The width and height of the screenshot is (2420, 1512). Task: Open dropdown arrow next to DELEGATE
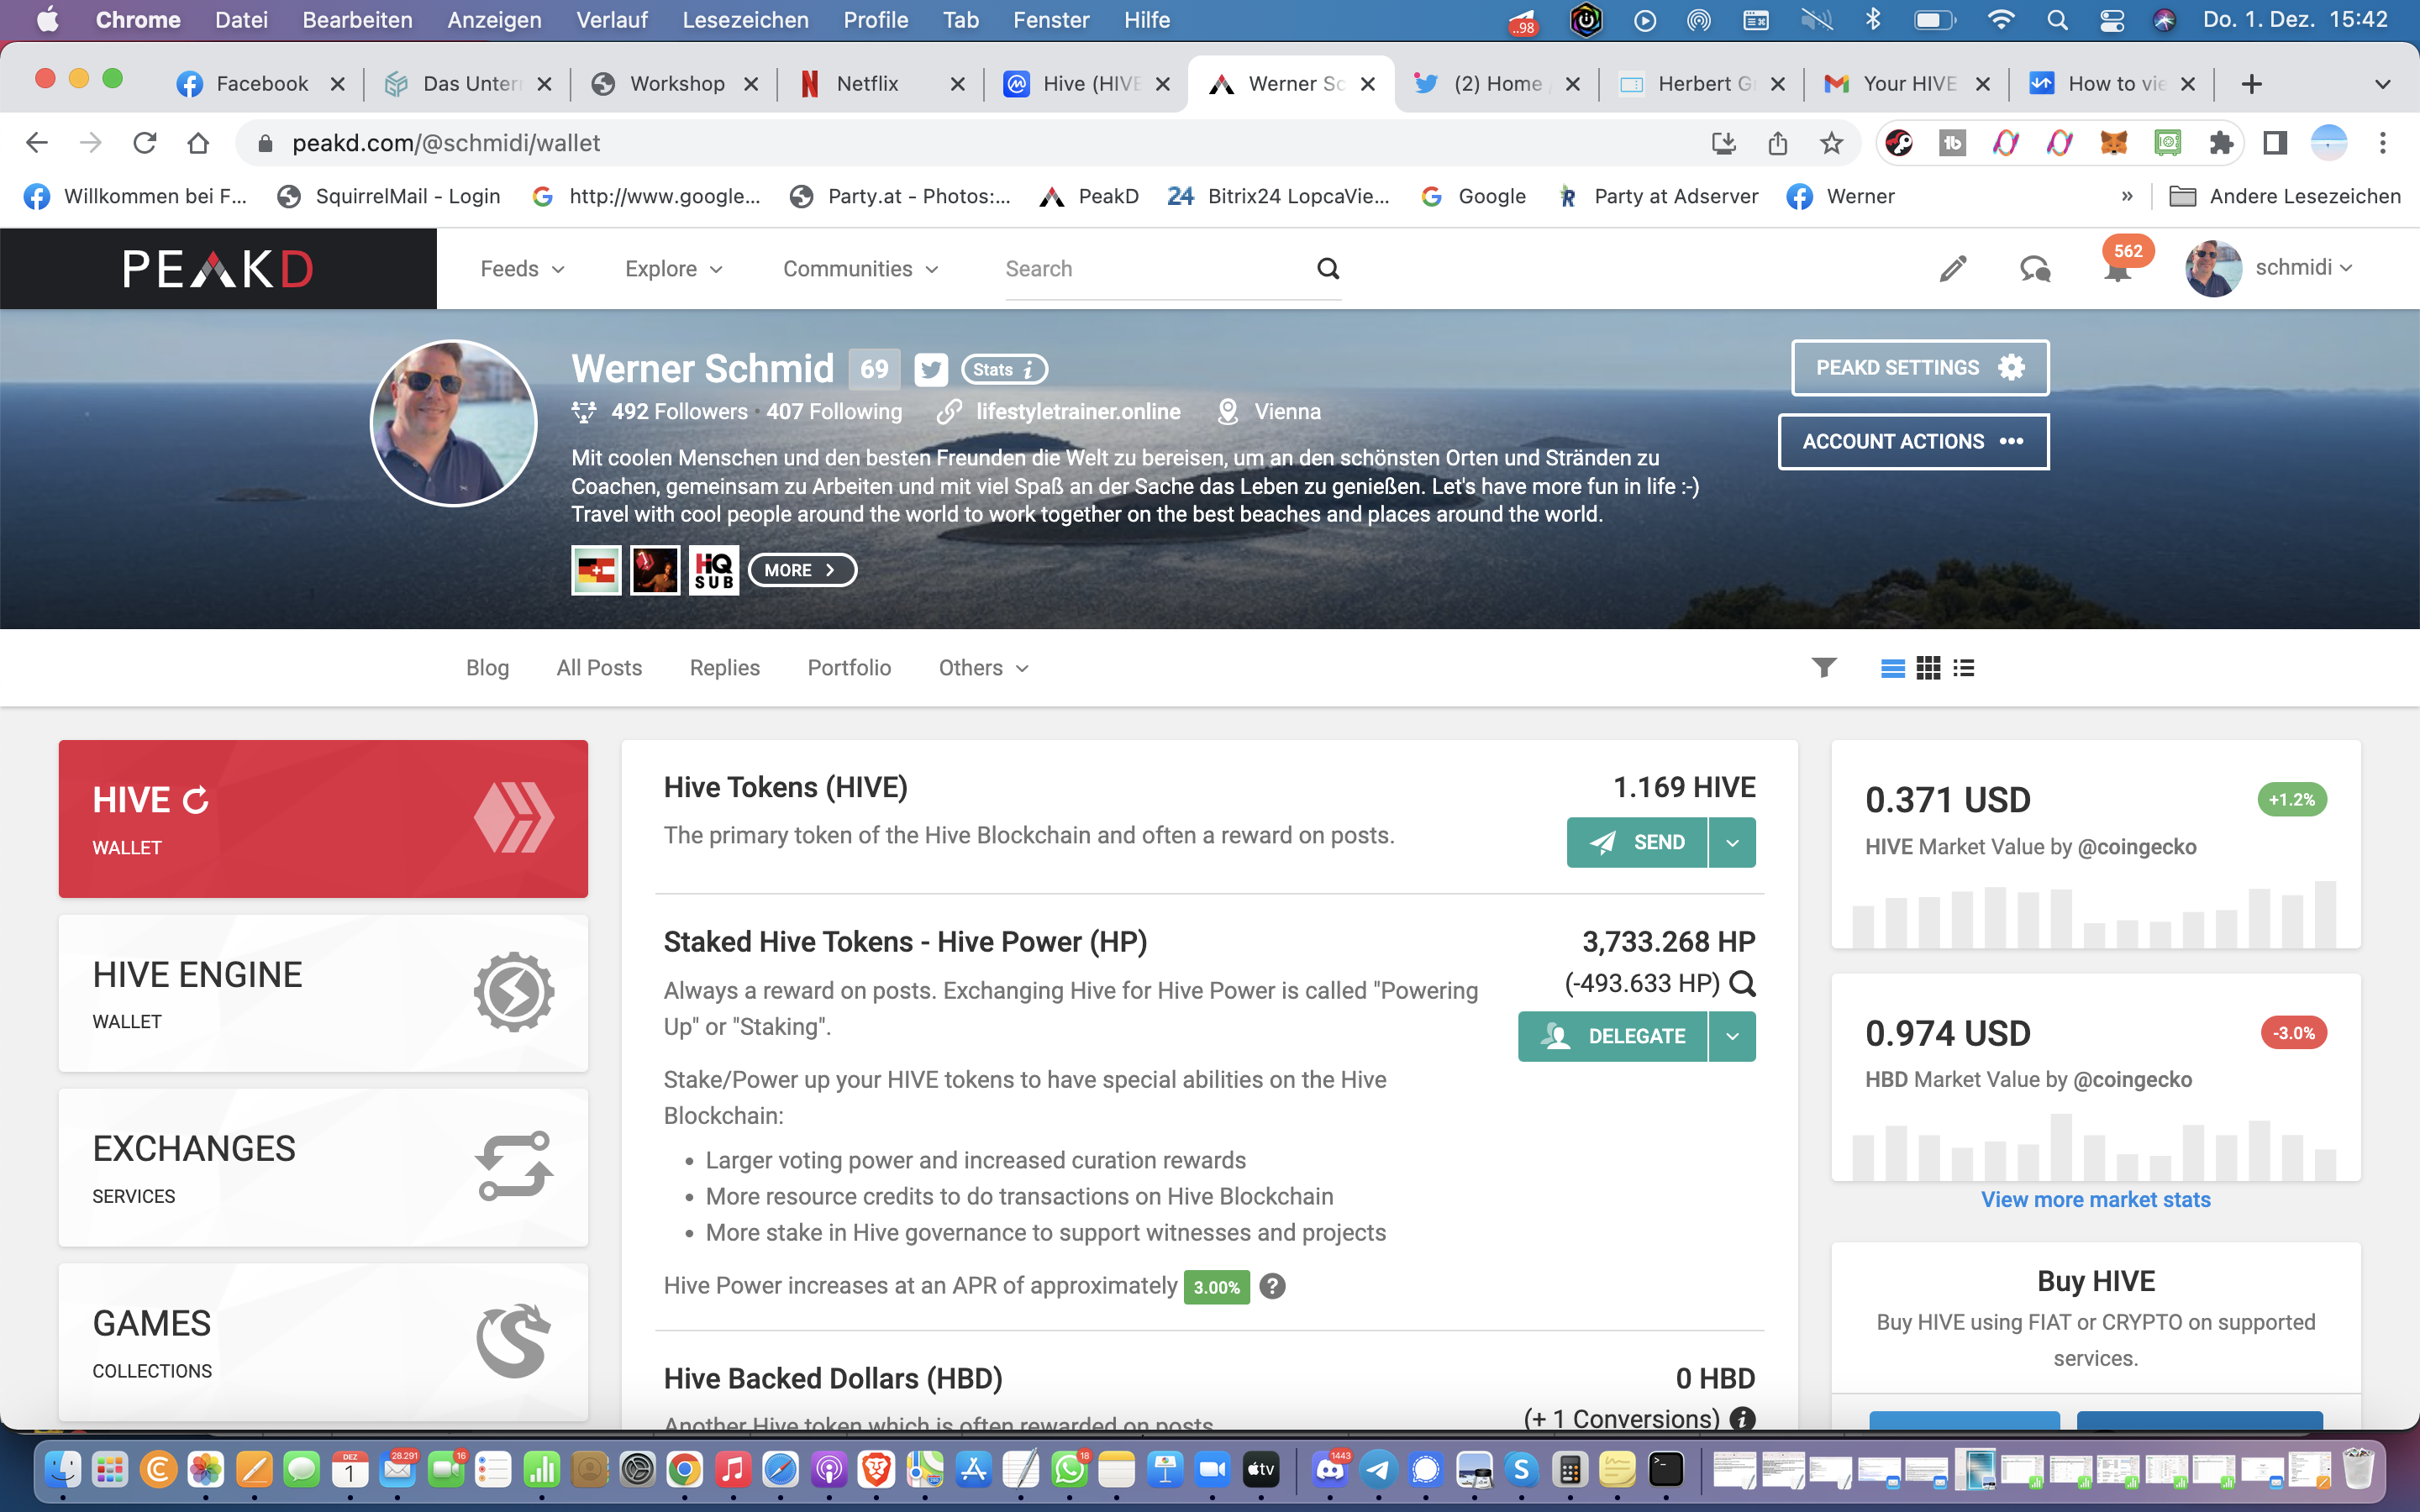pyautogui.click(x=1733, y=1036)
